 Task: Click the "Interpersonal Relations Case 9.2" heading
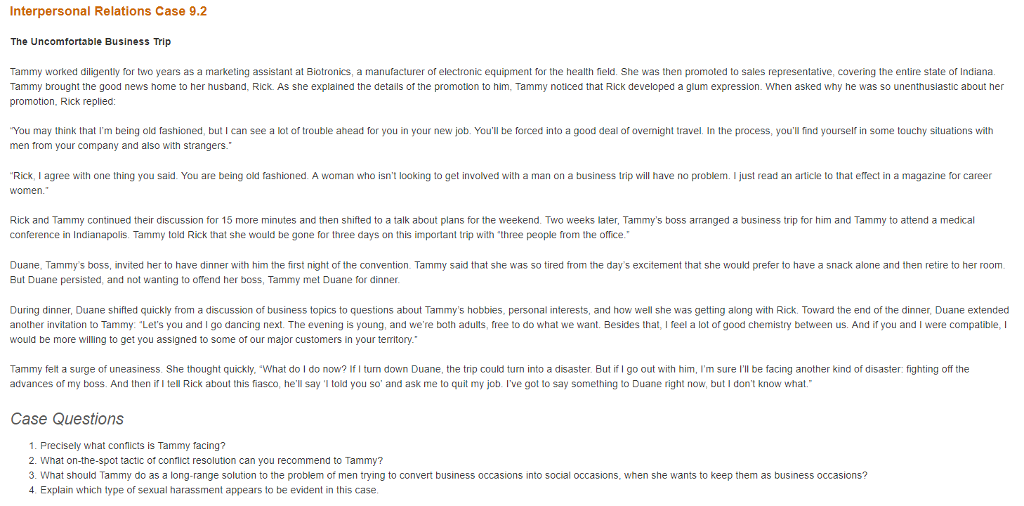click(108, 11)
